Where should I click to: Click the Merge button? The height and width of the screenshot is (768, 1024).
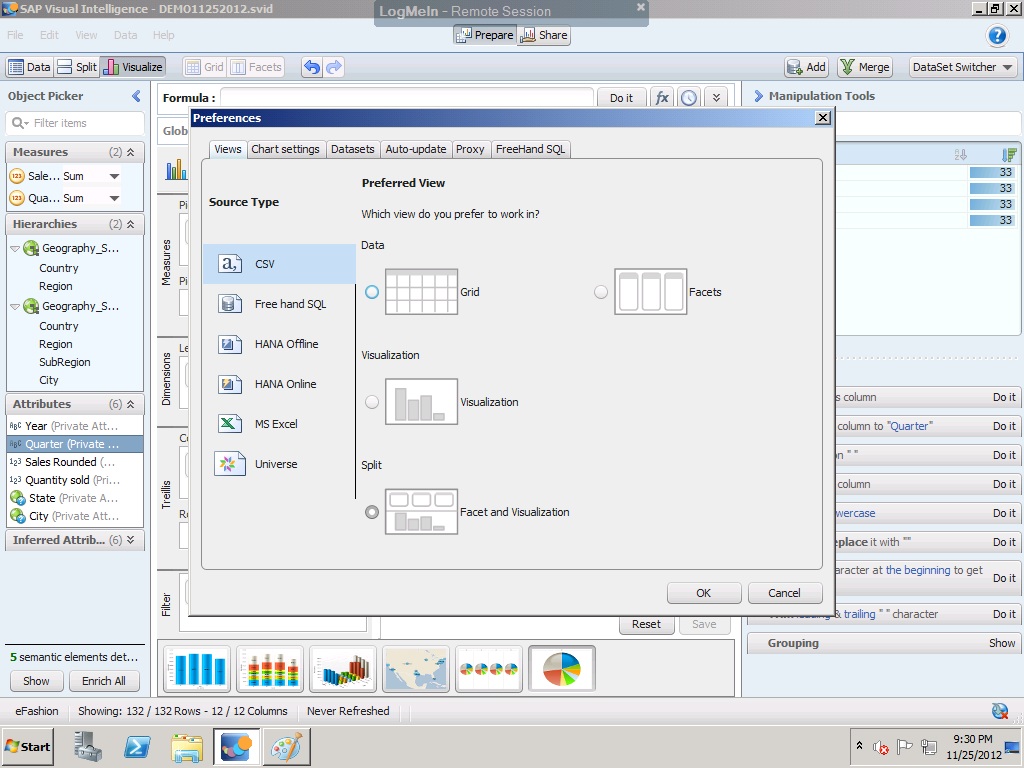pos(865,67)
